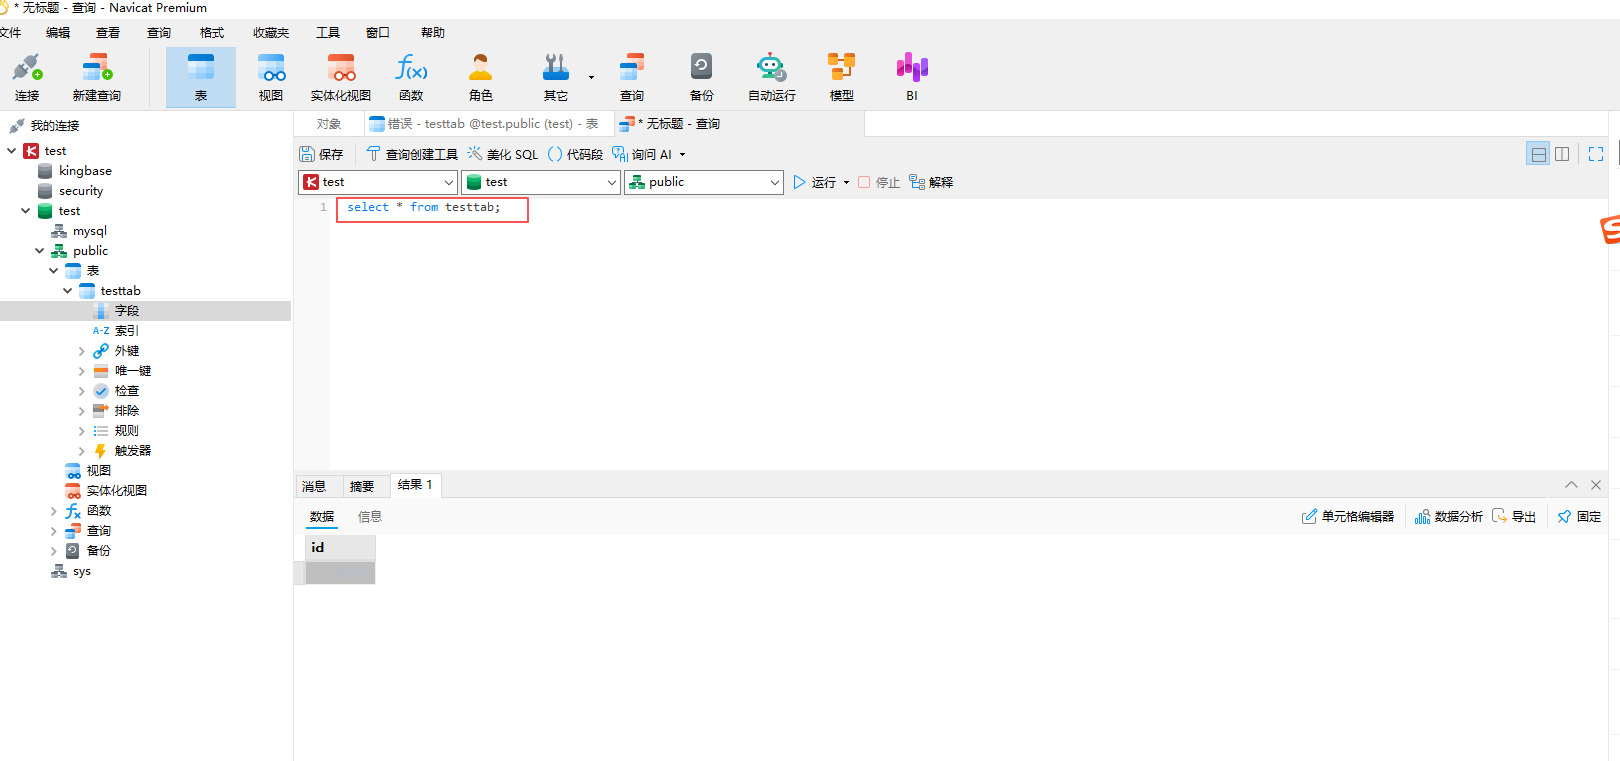
Task: Collapse the public schema node
Action: pos(40,251)
